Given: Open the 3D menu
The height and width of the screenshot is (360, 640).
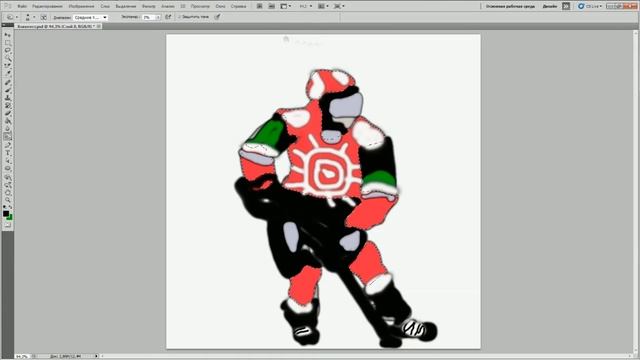Looking at the screenshot, I should pos(182,6).
